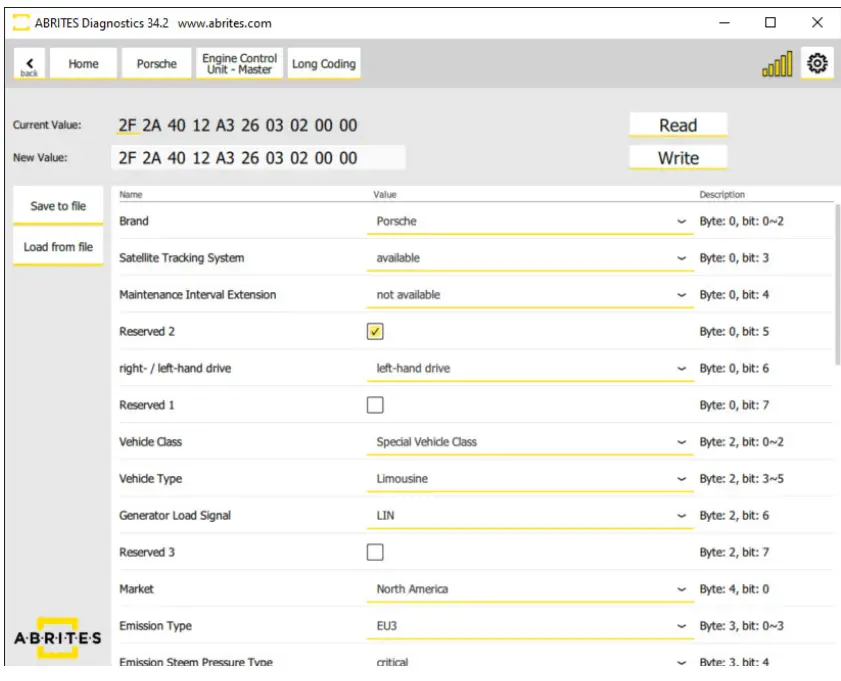Expand the Satellite Tracking System dropdown
841x681 pixels.
click(x=529, y=258)
